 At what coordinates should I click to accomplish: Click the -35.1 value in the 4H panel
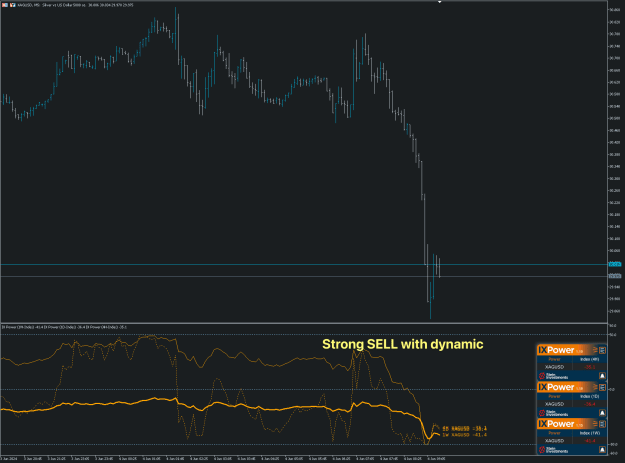tap(590, 367)
